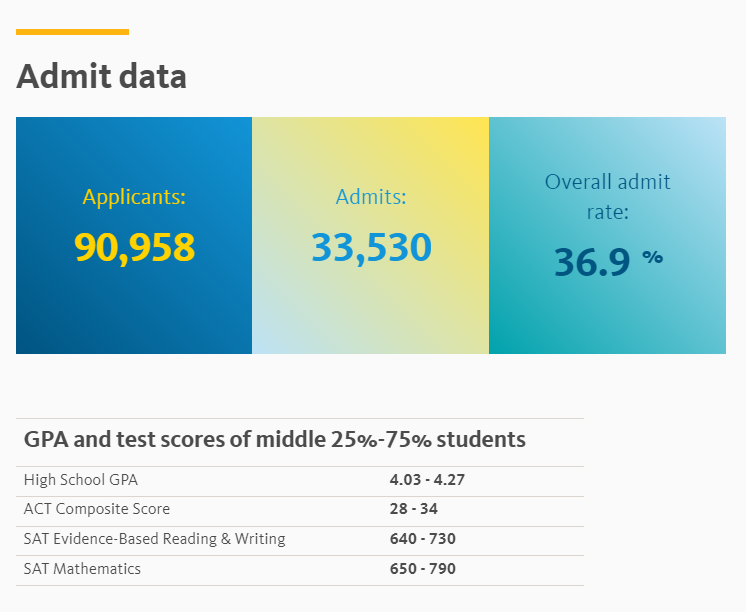Click the Overall admit rate label
Screen dimensions: 746x612
click(608, 197)
